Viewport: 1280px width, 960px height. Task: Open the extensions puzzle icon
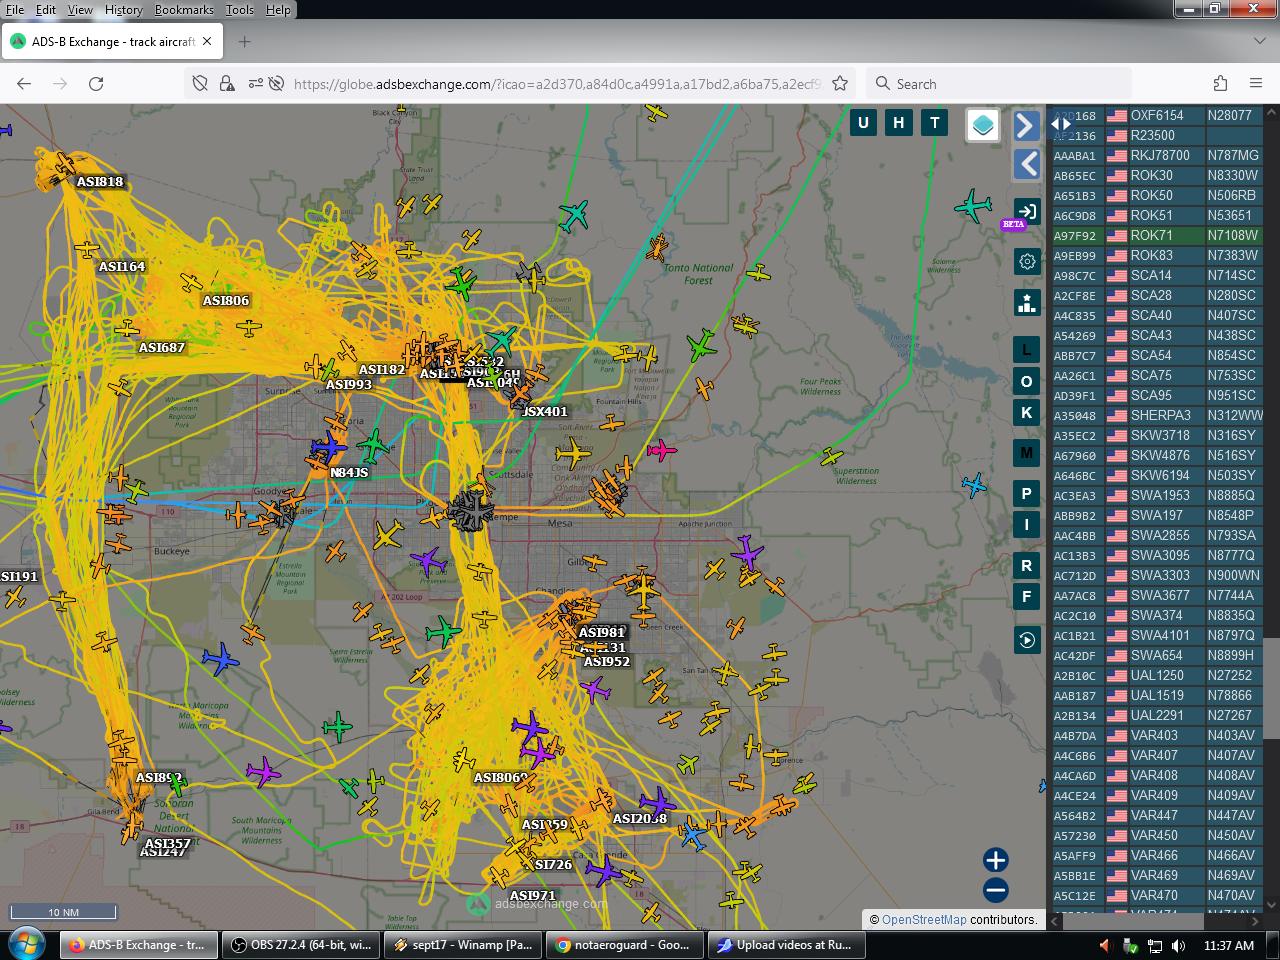click(x=1220, y=84)
